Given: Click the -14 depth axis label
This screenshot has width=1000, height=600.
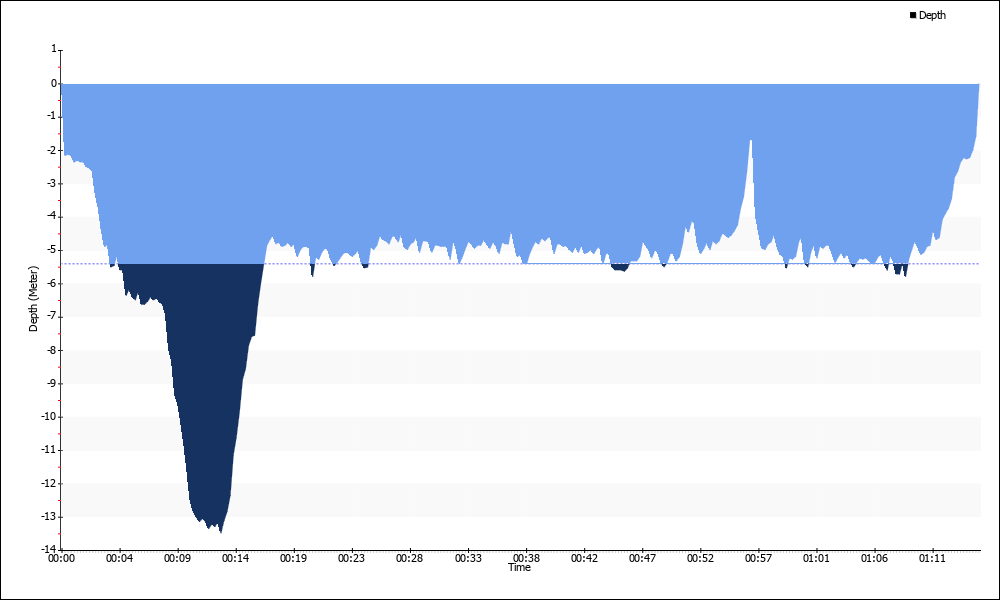Looking at the screenshot, I should click(50, 548).
